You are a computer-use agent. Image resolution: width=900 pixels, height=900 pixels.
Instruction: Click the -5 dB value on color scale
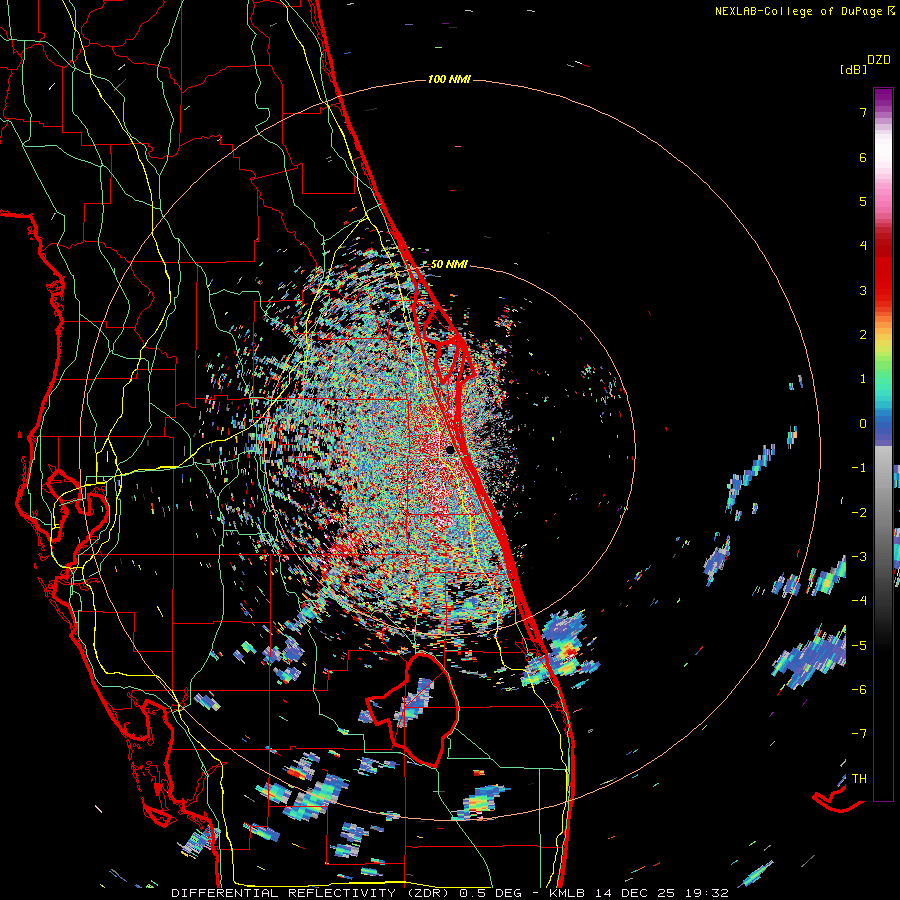859,645
